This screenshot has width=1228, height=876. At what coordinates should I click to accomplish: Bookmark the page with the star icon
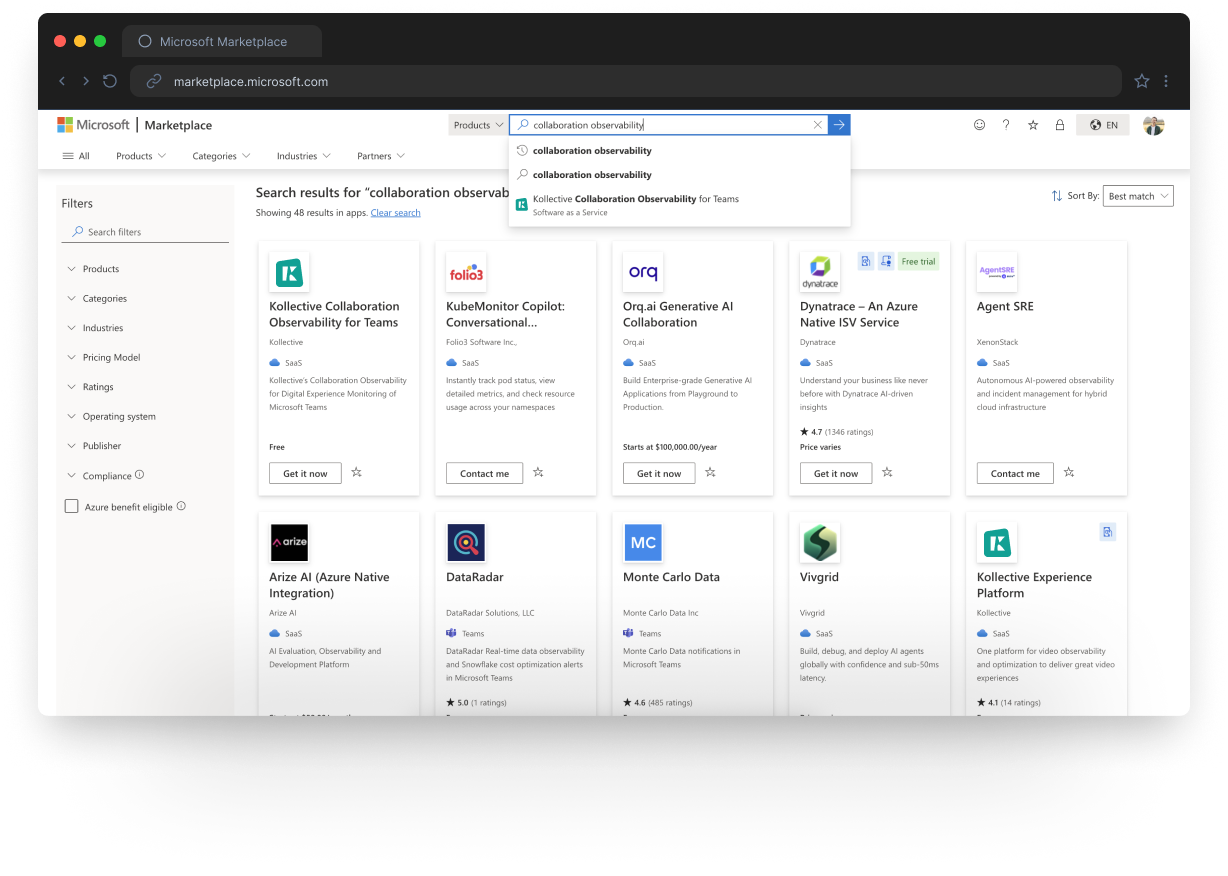pos(1142,81)
